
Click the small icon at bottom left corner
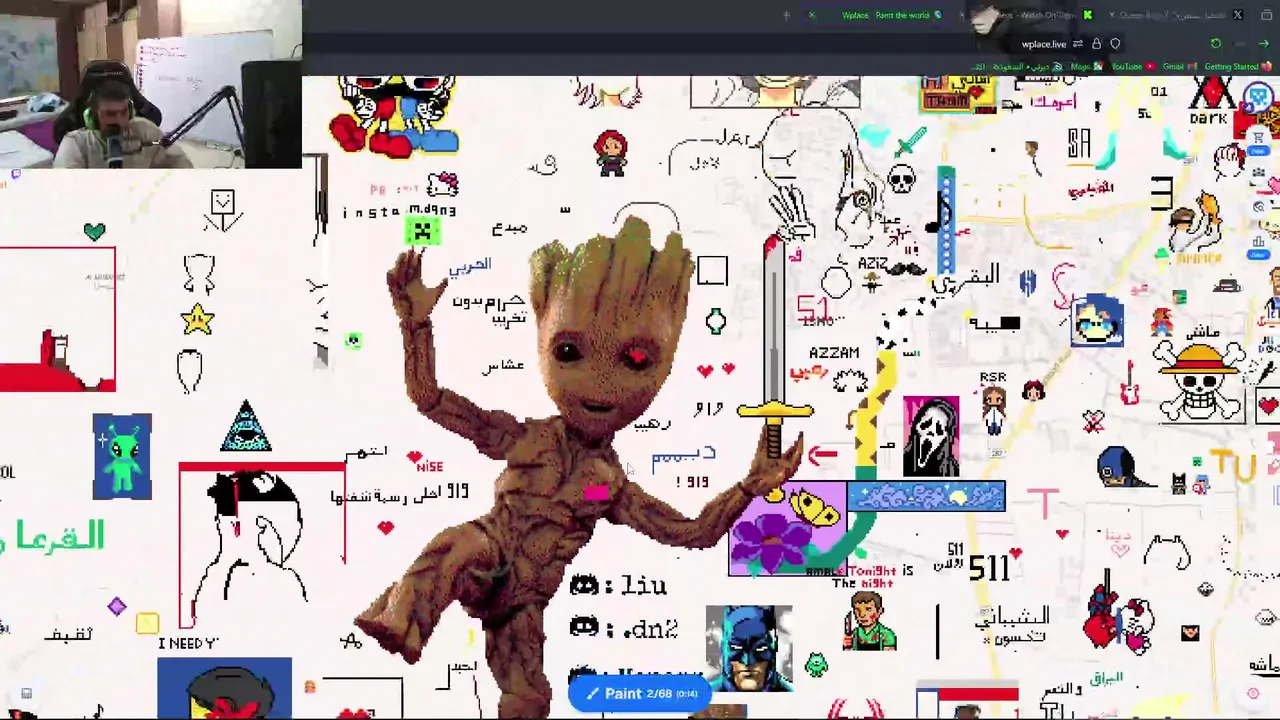click(x=27, y=693)
